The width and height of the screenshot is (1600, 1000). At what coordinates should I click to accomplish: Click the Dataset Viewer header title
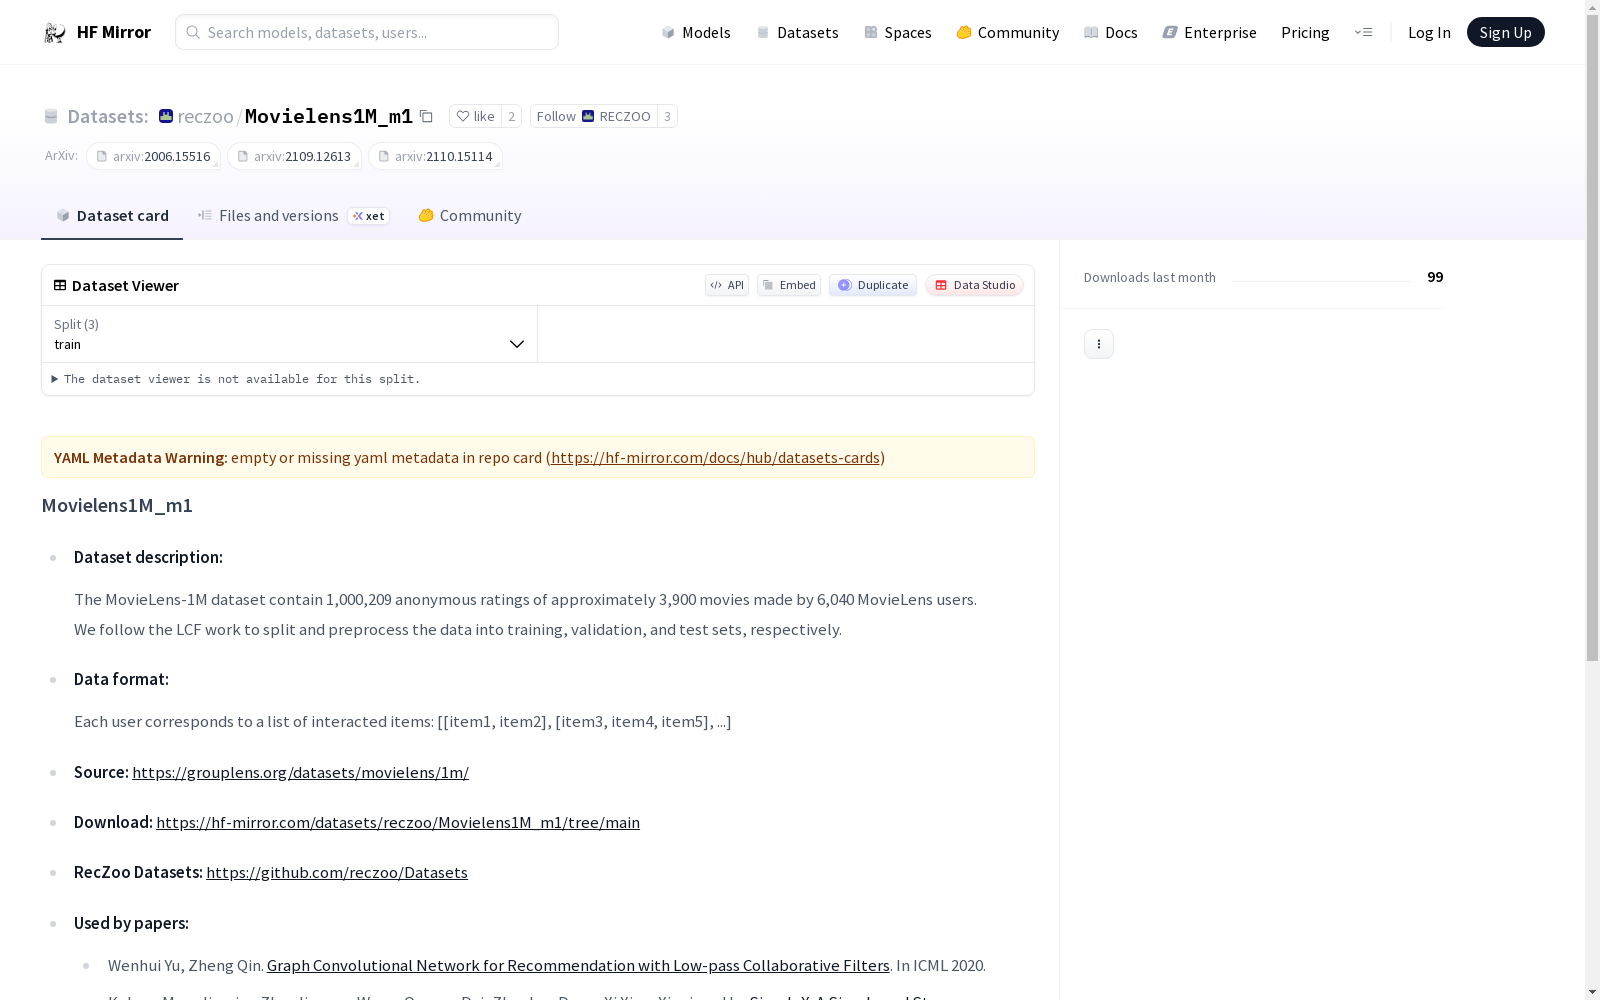pos(125,285)
